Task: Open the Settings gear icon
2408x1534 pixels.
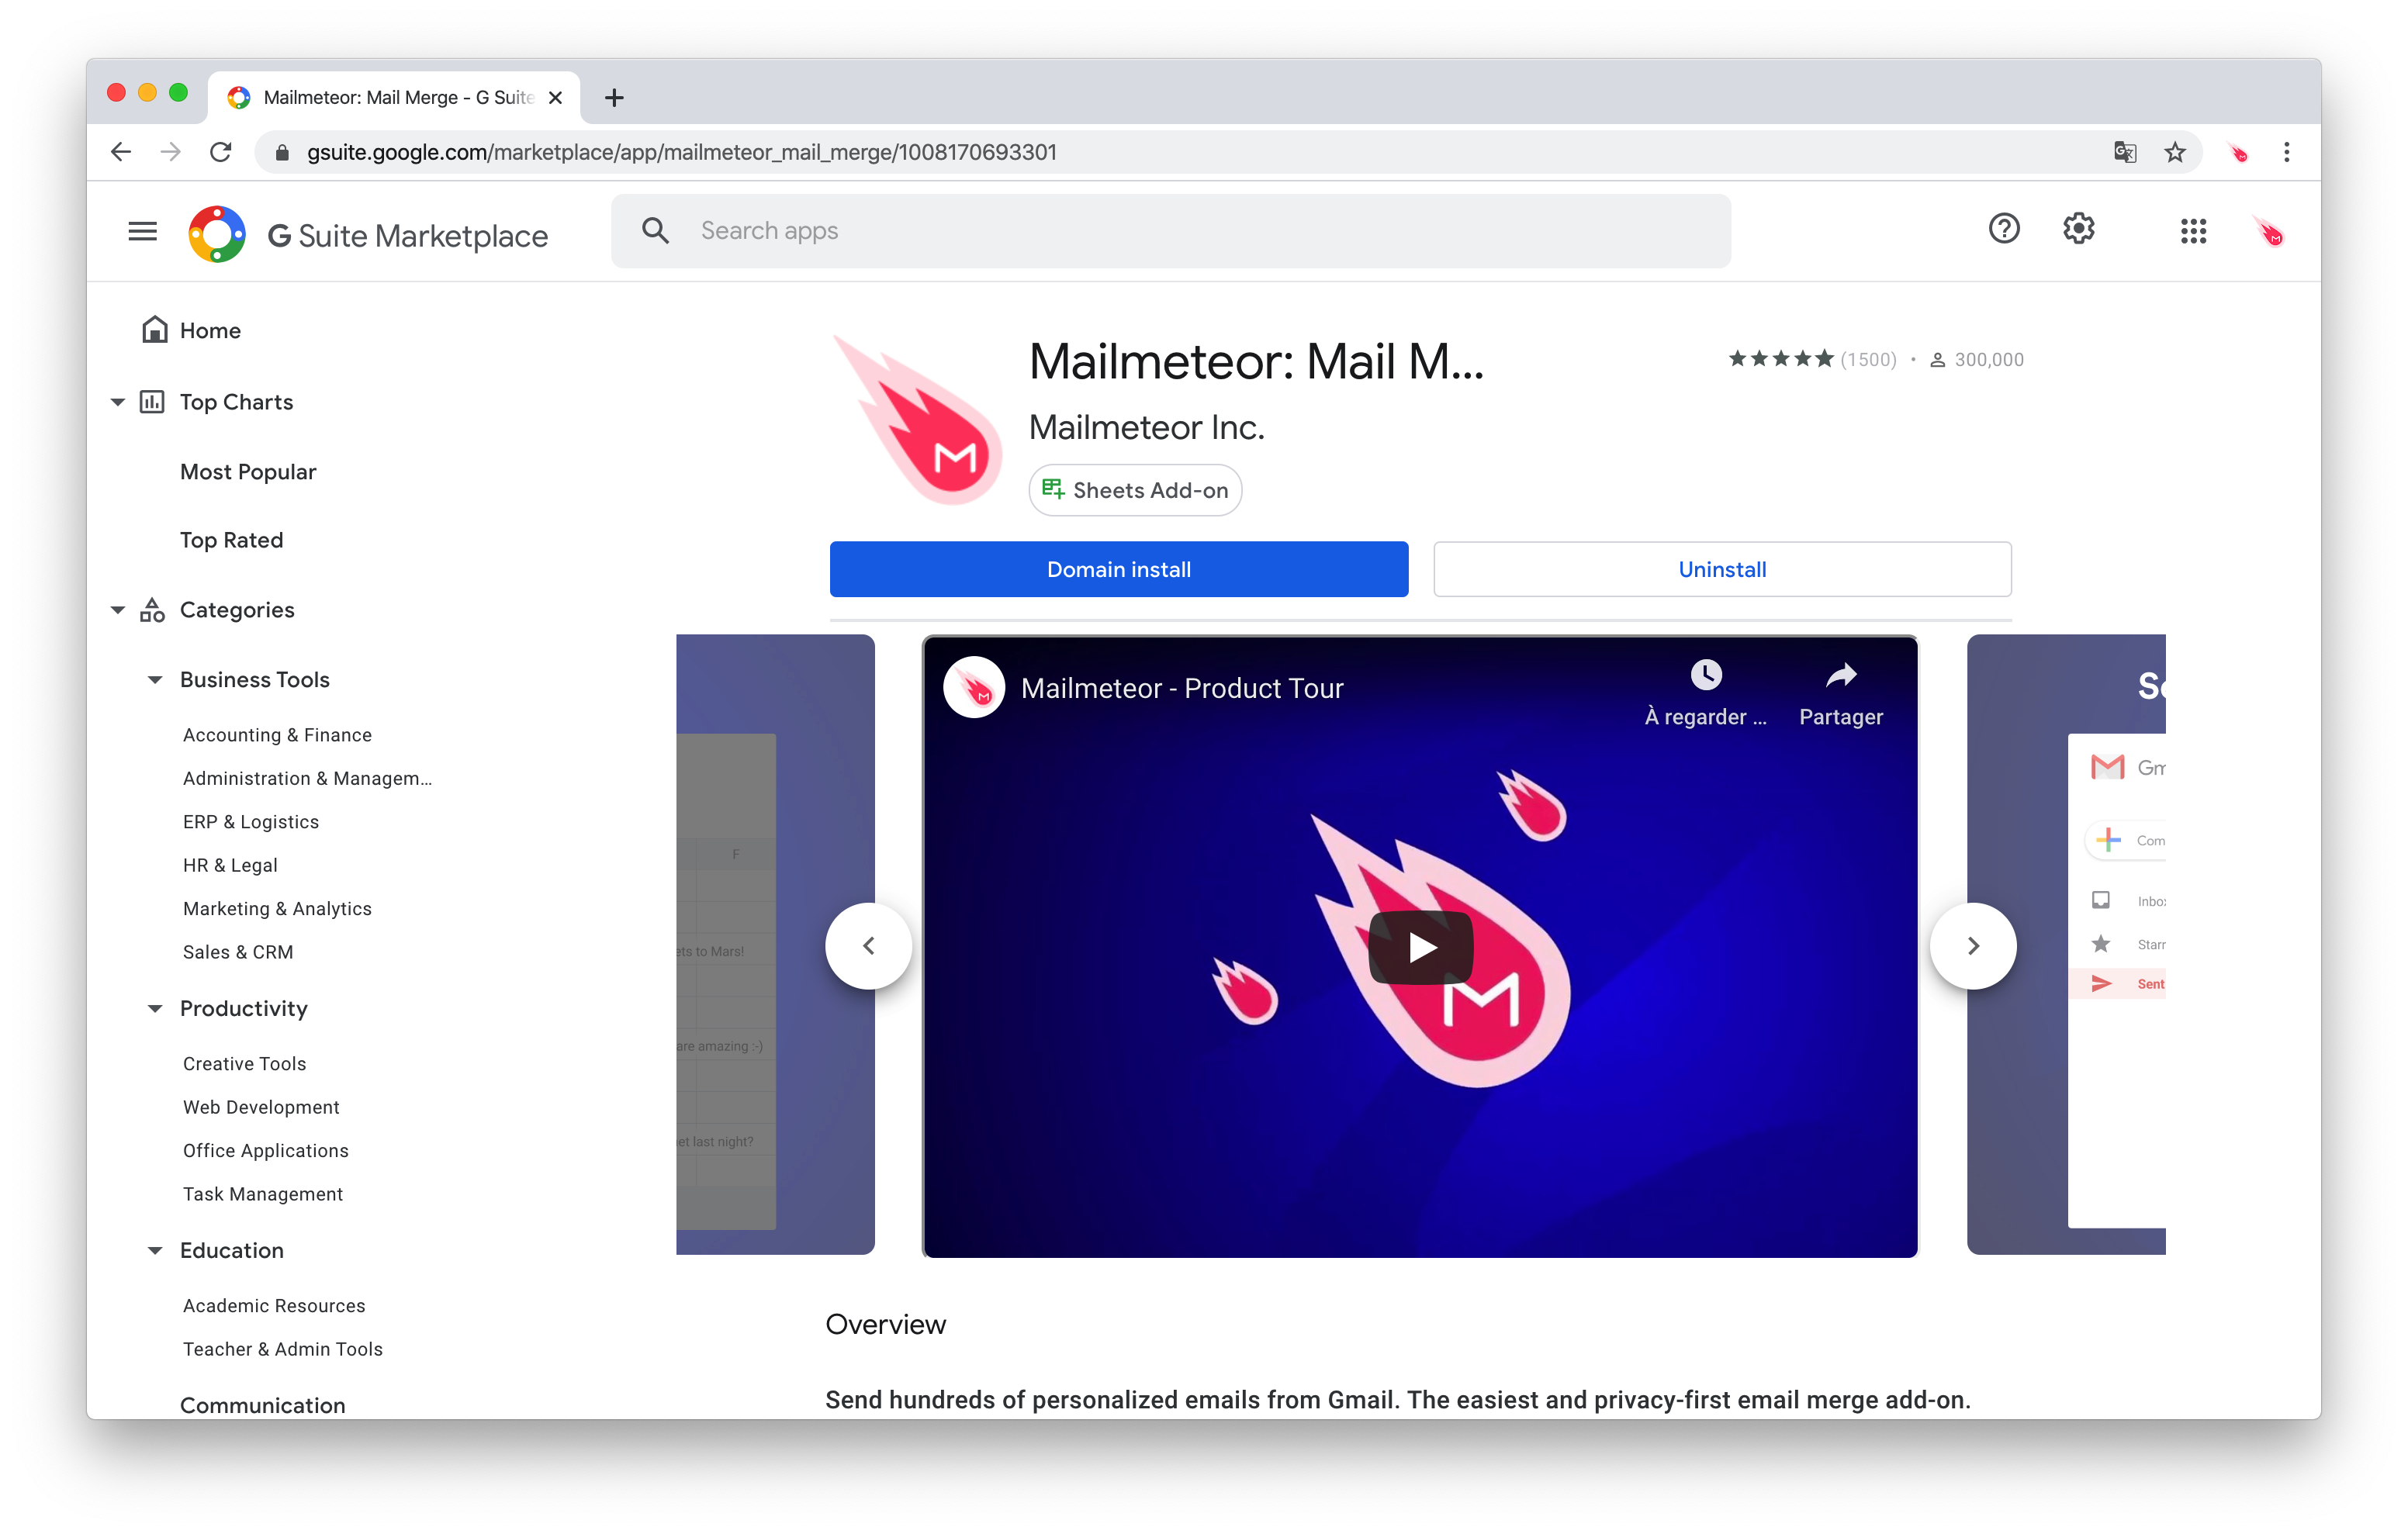Action: click(2078, 229)
